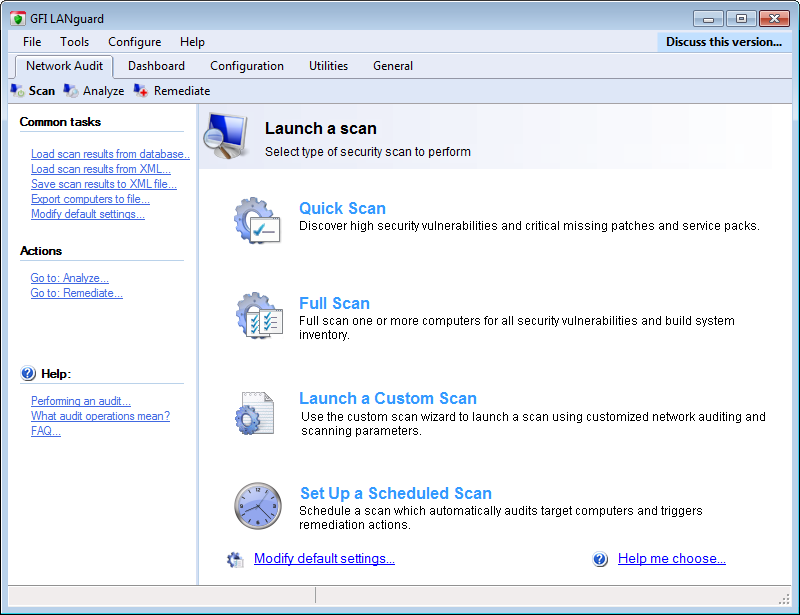Image resolution: width=800 pixels, height=615 pixels.
Task: Click the GFI LANguard title bar icon
Action: click(18, 19)
